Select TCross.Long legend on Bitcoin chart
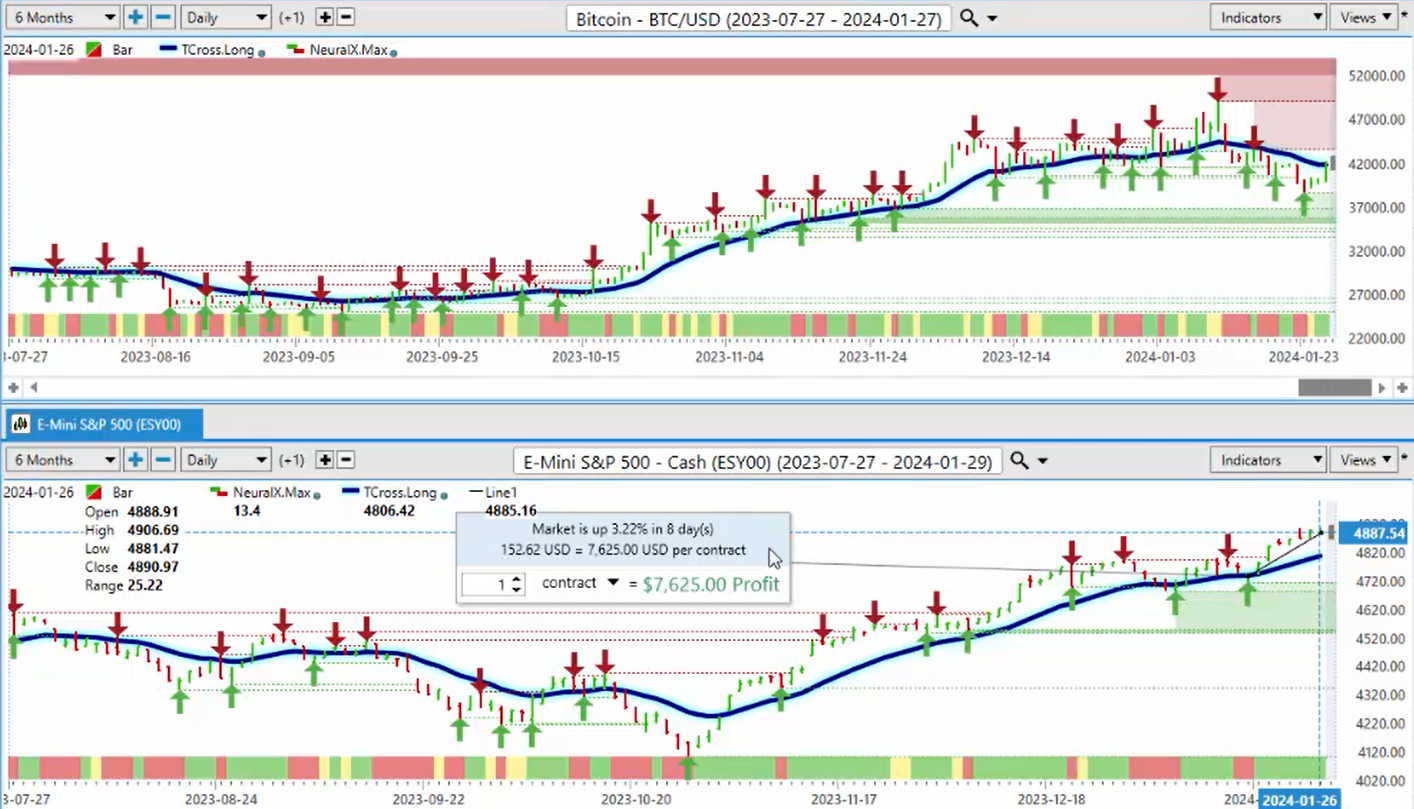 click(x=217, y=49)
